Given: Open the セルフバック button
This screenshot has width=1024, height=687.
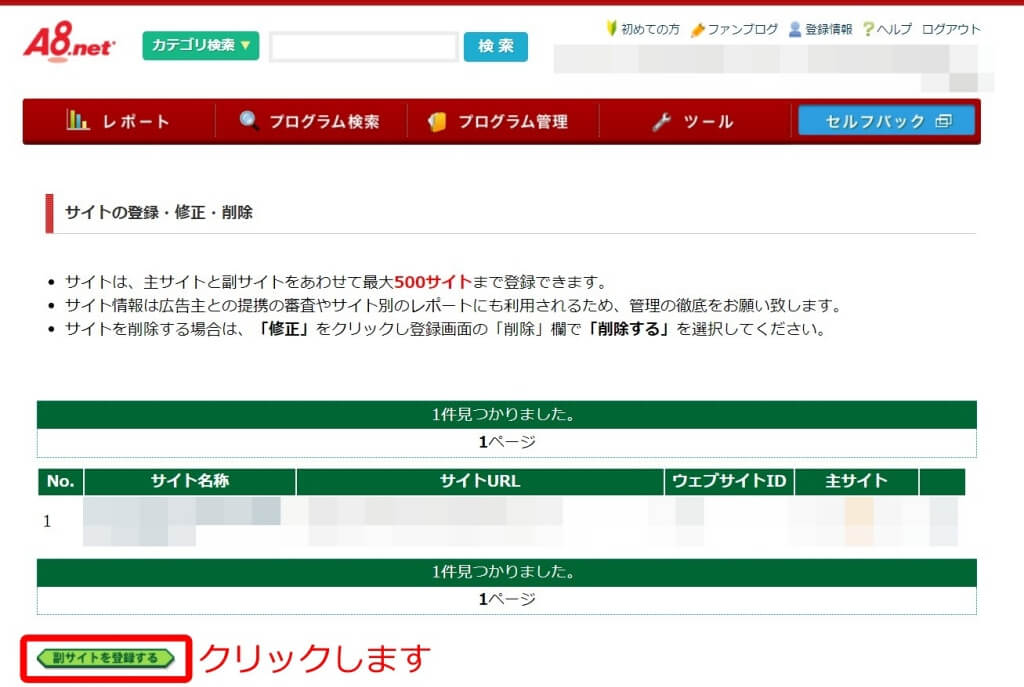Looking at the screenshot, I should tap(886, 121).
